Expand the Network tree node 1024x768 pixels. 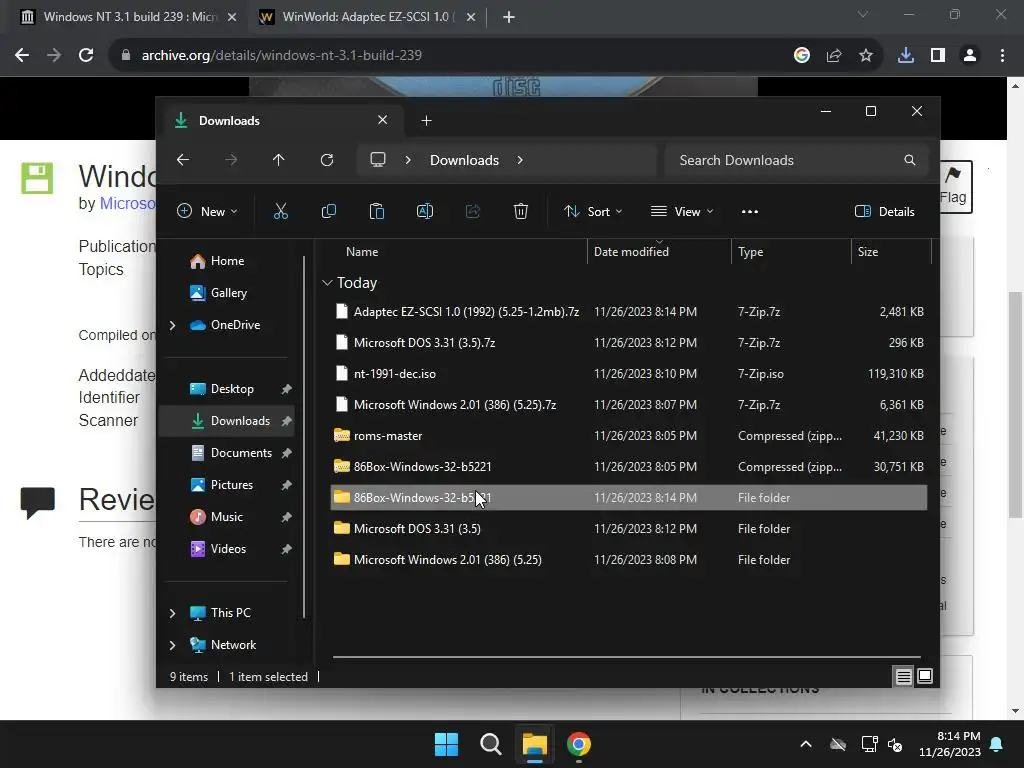pos(172,645)
